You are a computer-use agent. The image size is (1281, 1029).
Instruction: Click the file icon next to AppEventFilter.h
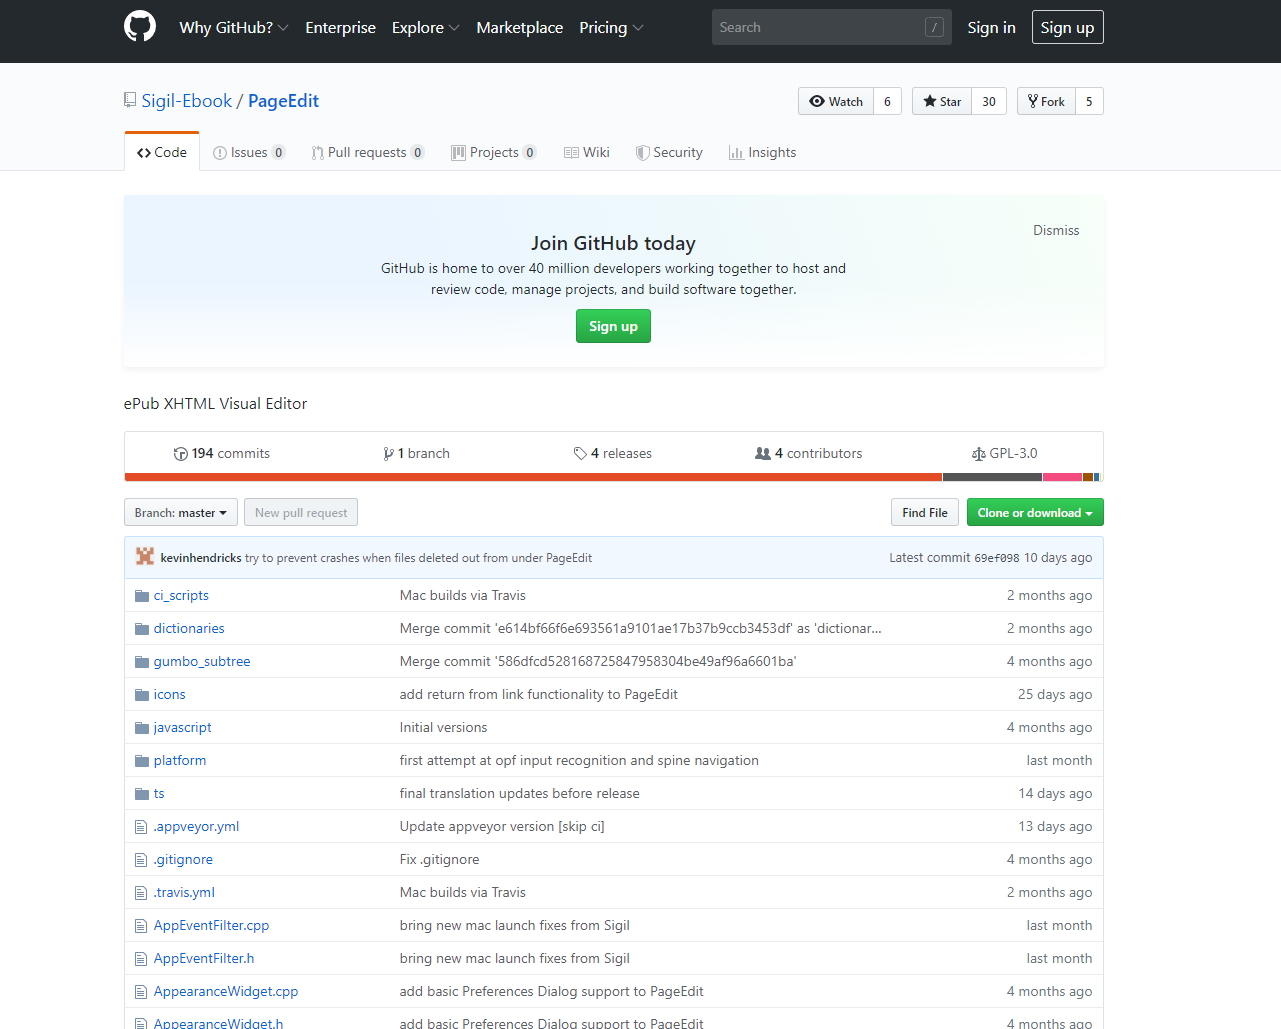click(141, 959)
